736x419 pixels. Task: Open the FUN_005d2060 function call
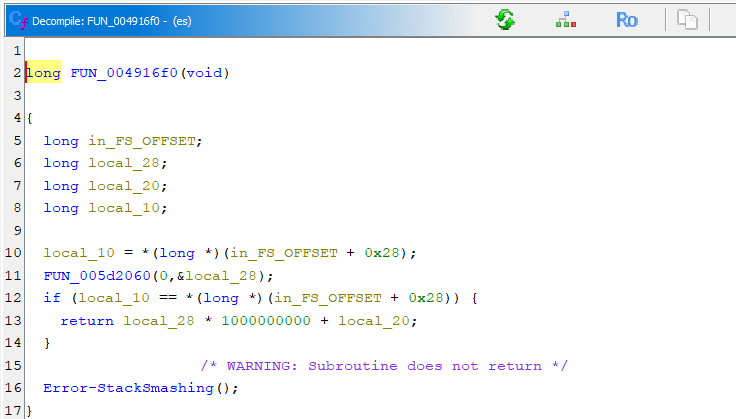[97, 275]
